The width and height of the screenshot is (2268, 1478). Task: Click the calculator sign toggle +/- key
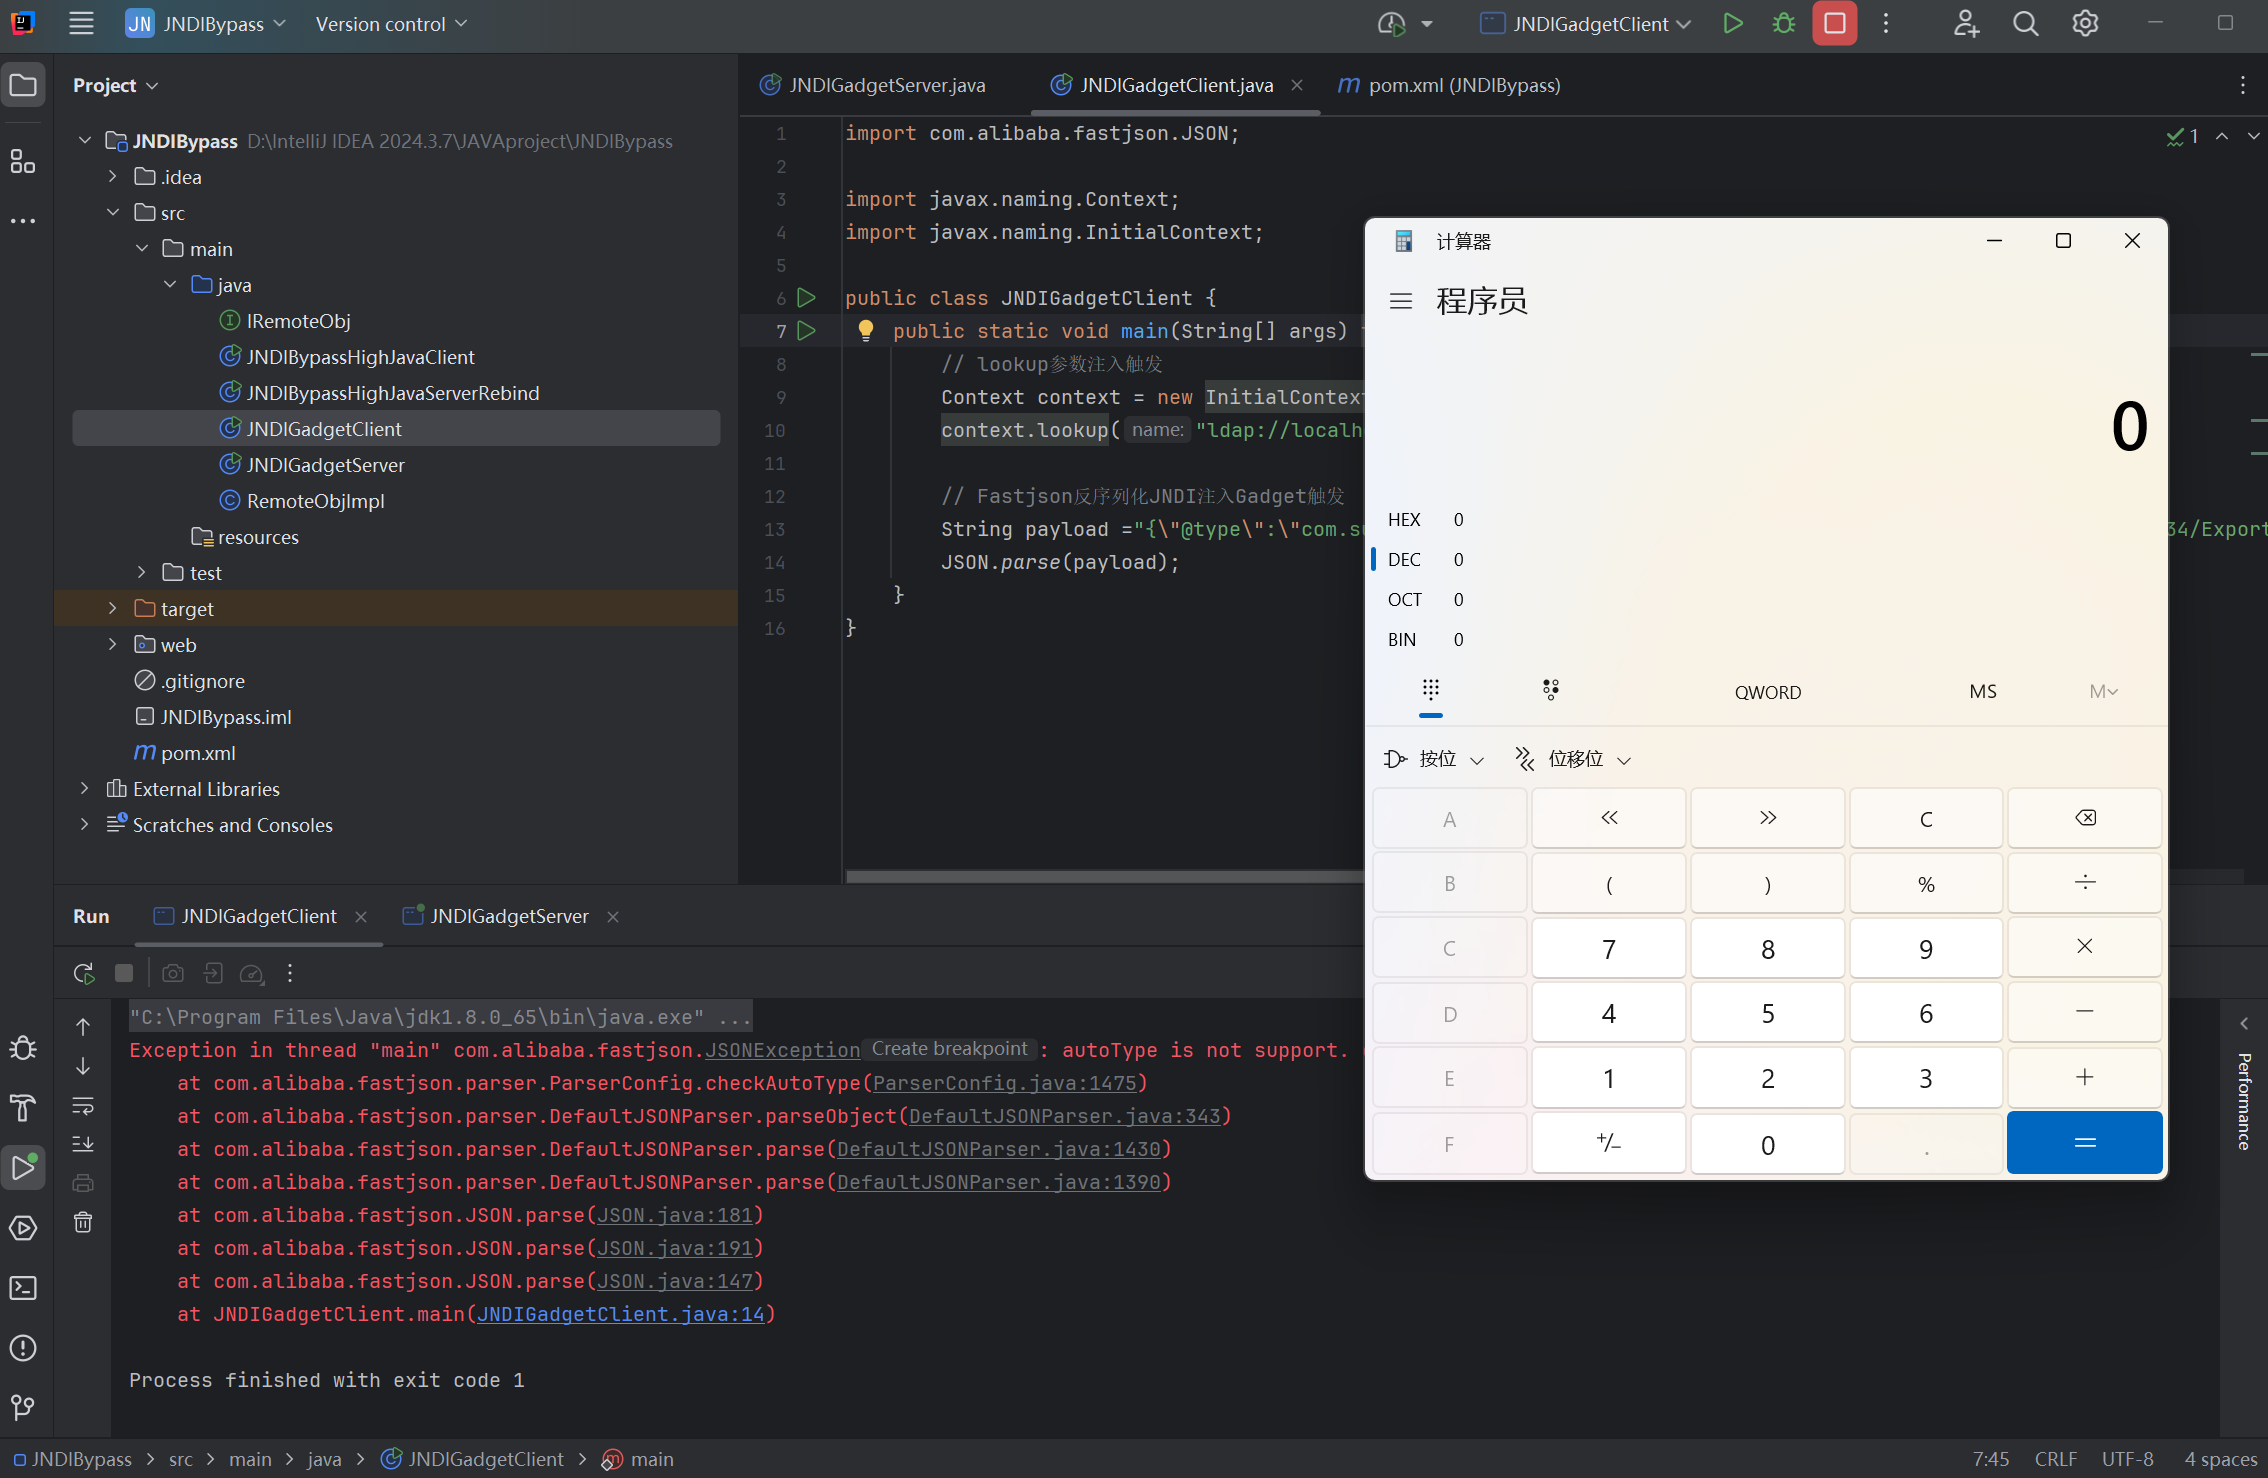click(x=1609, y=1143)
